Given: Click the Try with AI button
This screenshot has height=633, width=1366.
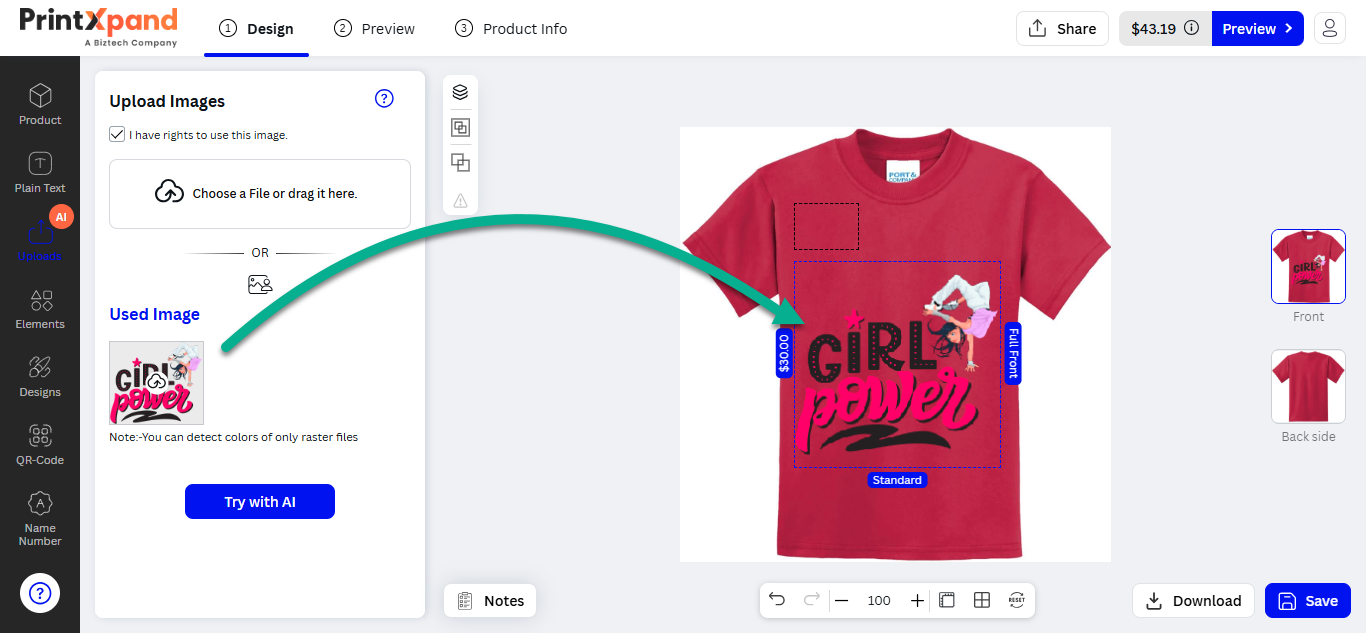Looking at the screenshot, I should (260, 502).
